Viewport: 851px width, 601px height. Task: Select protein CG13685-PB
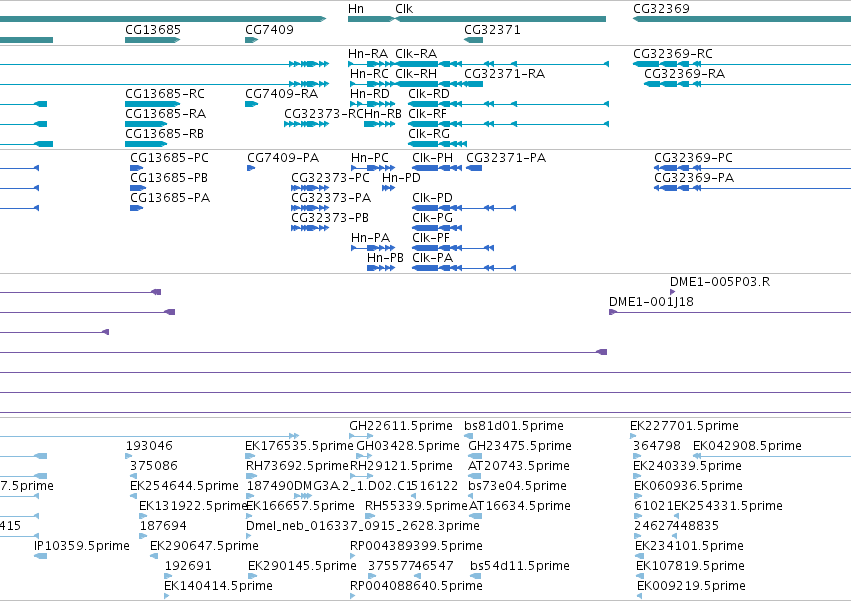pyautogui.click(x=138, y=188)
